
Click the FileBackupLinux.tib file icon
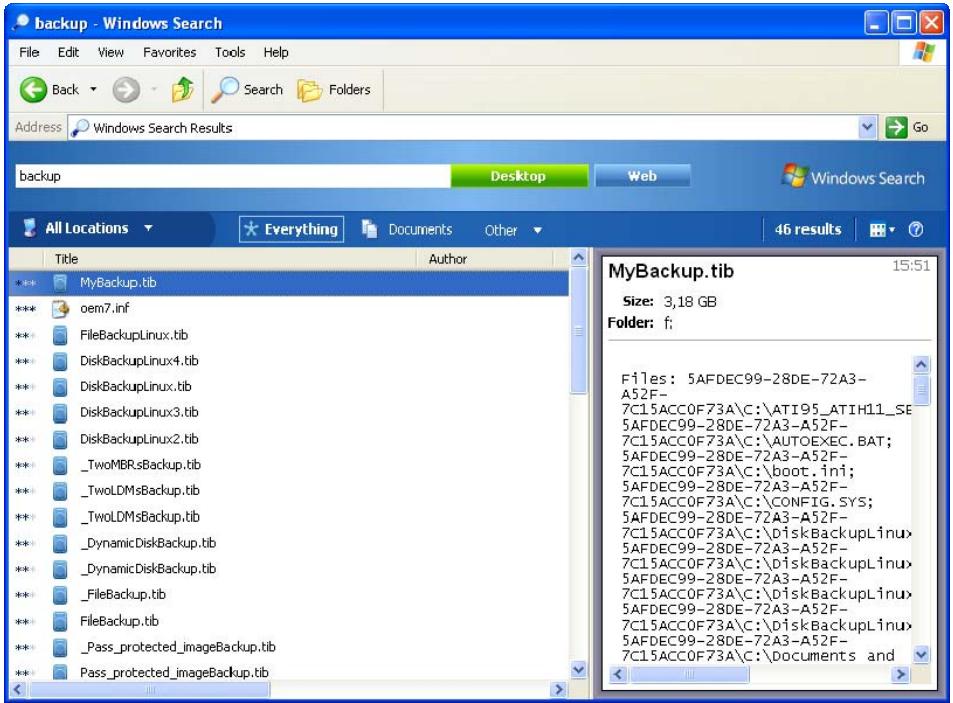(60, 335)
